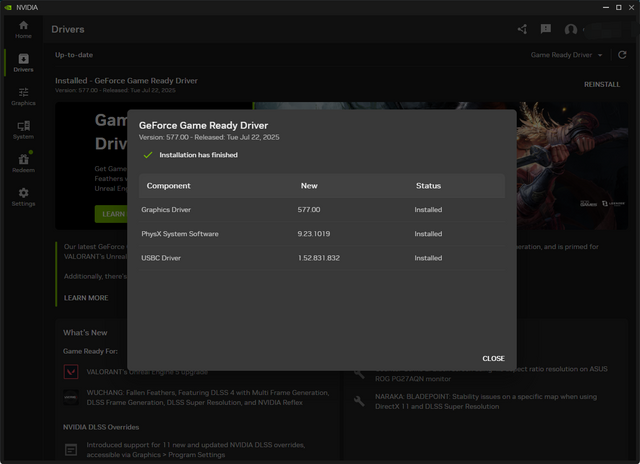Minimize the NVIDIA app window
Image resolution: width=640 pixels, height=464 pixels.
(x=606, y=7)
